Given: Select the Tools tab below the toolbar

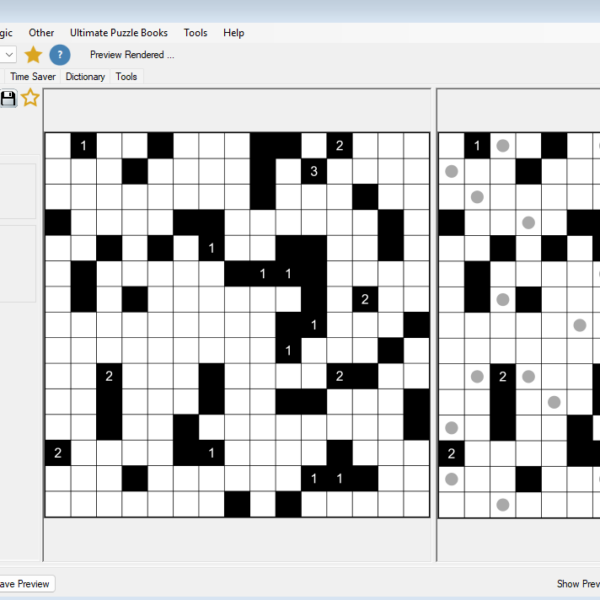Looking at the screenshot, I should pyautogui.click(x=126, y=76).
